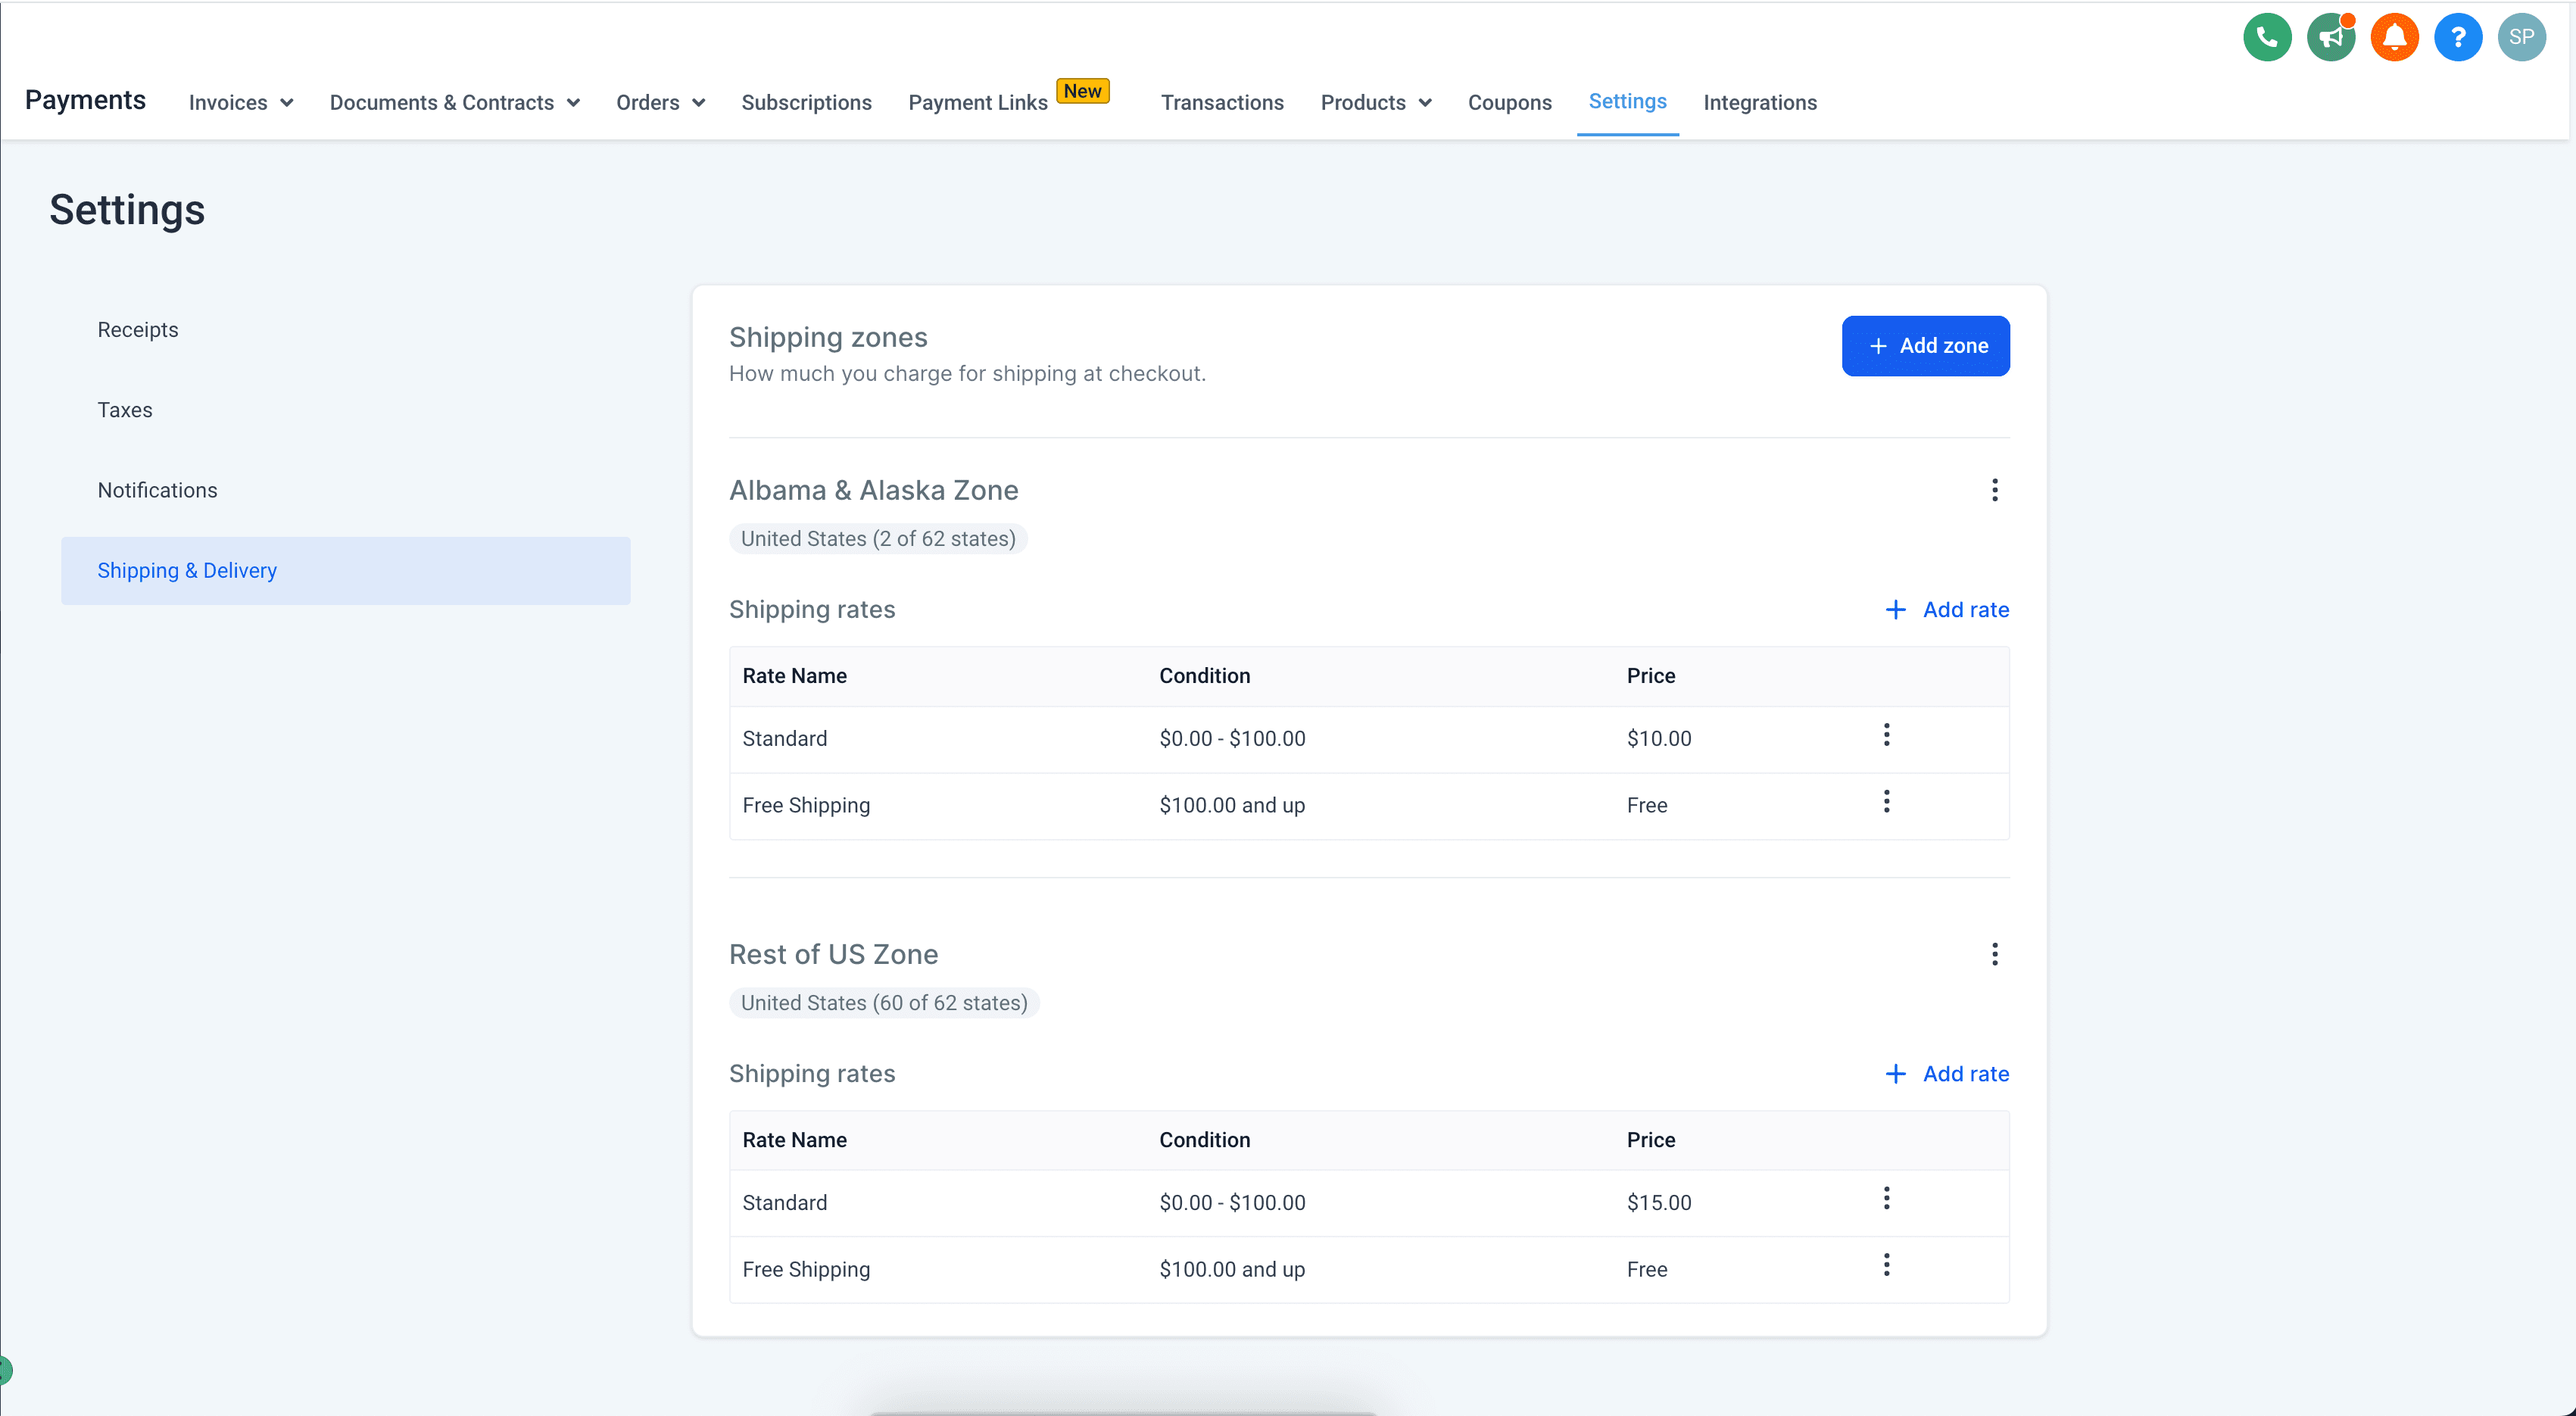Open the SP user avatar menu

2521,38
